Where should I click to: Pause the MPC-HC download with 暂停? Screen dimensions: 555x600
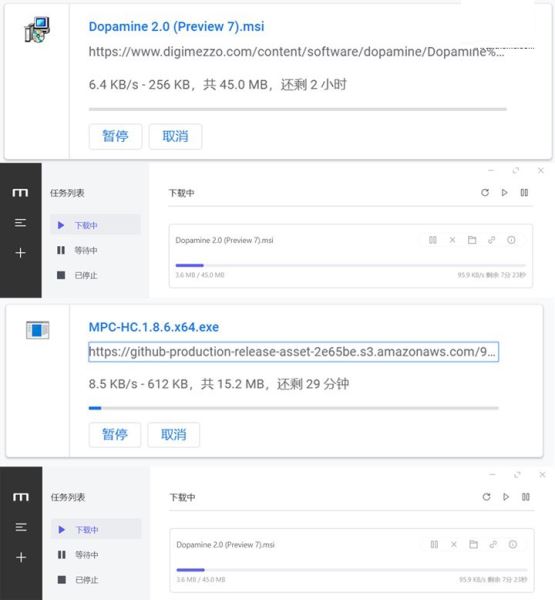pyautogui.click(x=115, y=435)
